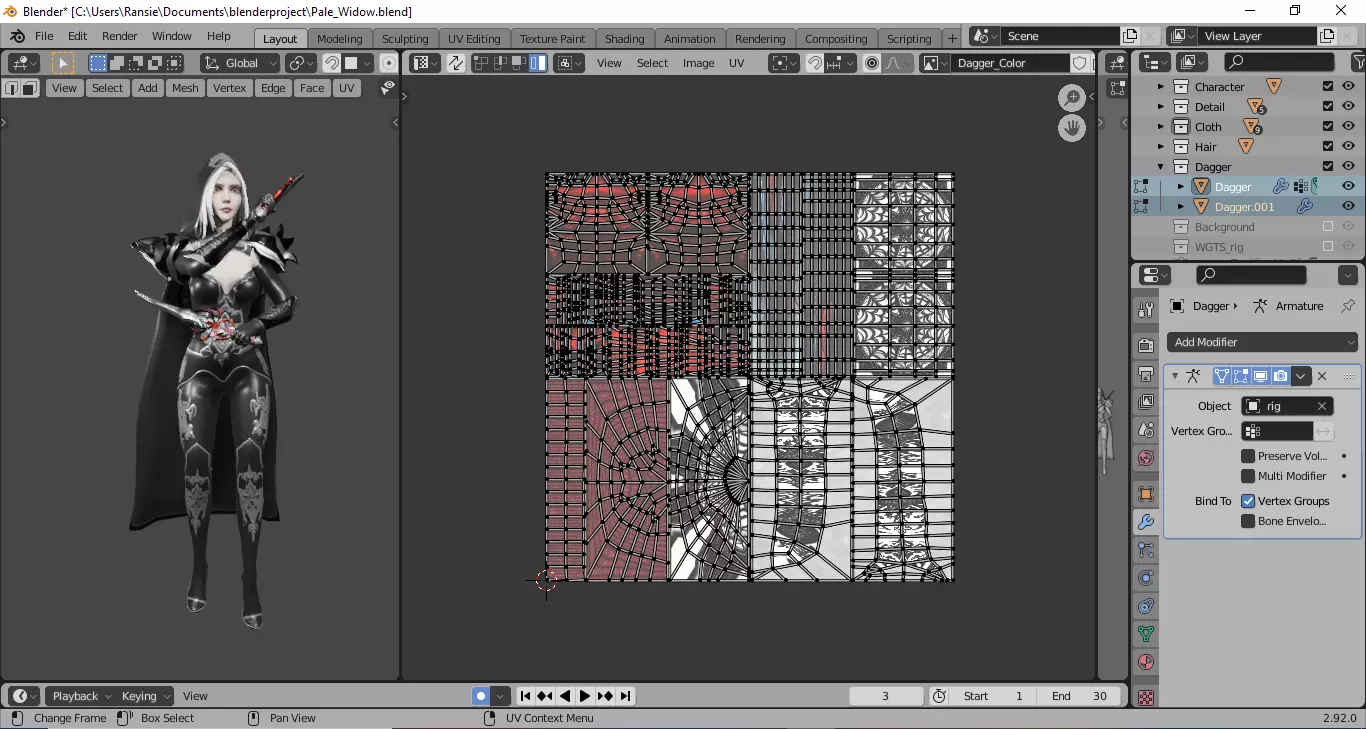1366x729 pixels.
Task: Open the armature modifier extra options dropdown
Action: (x=1301, y=376)
